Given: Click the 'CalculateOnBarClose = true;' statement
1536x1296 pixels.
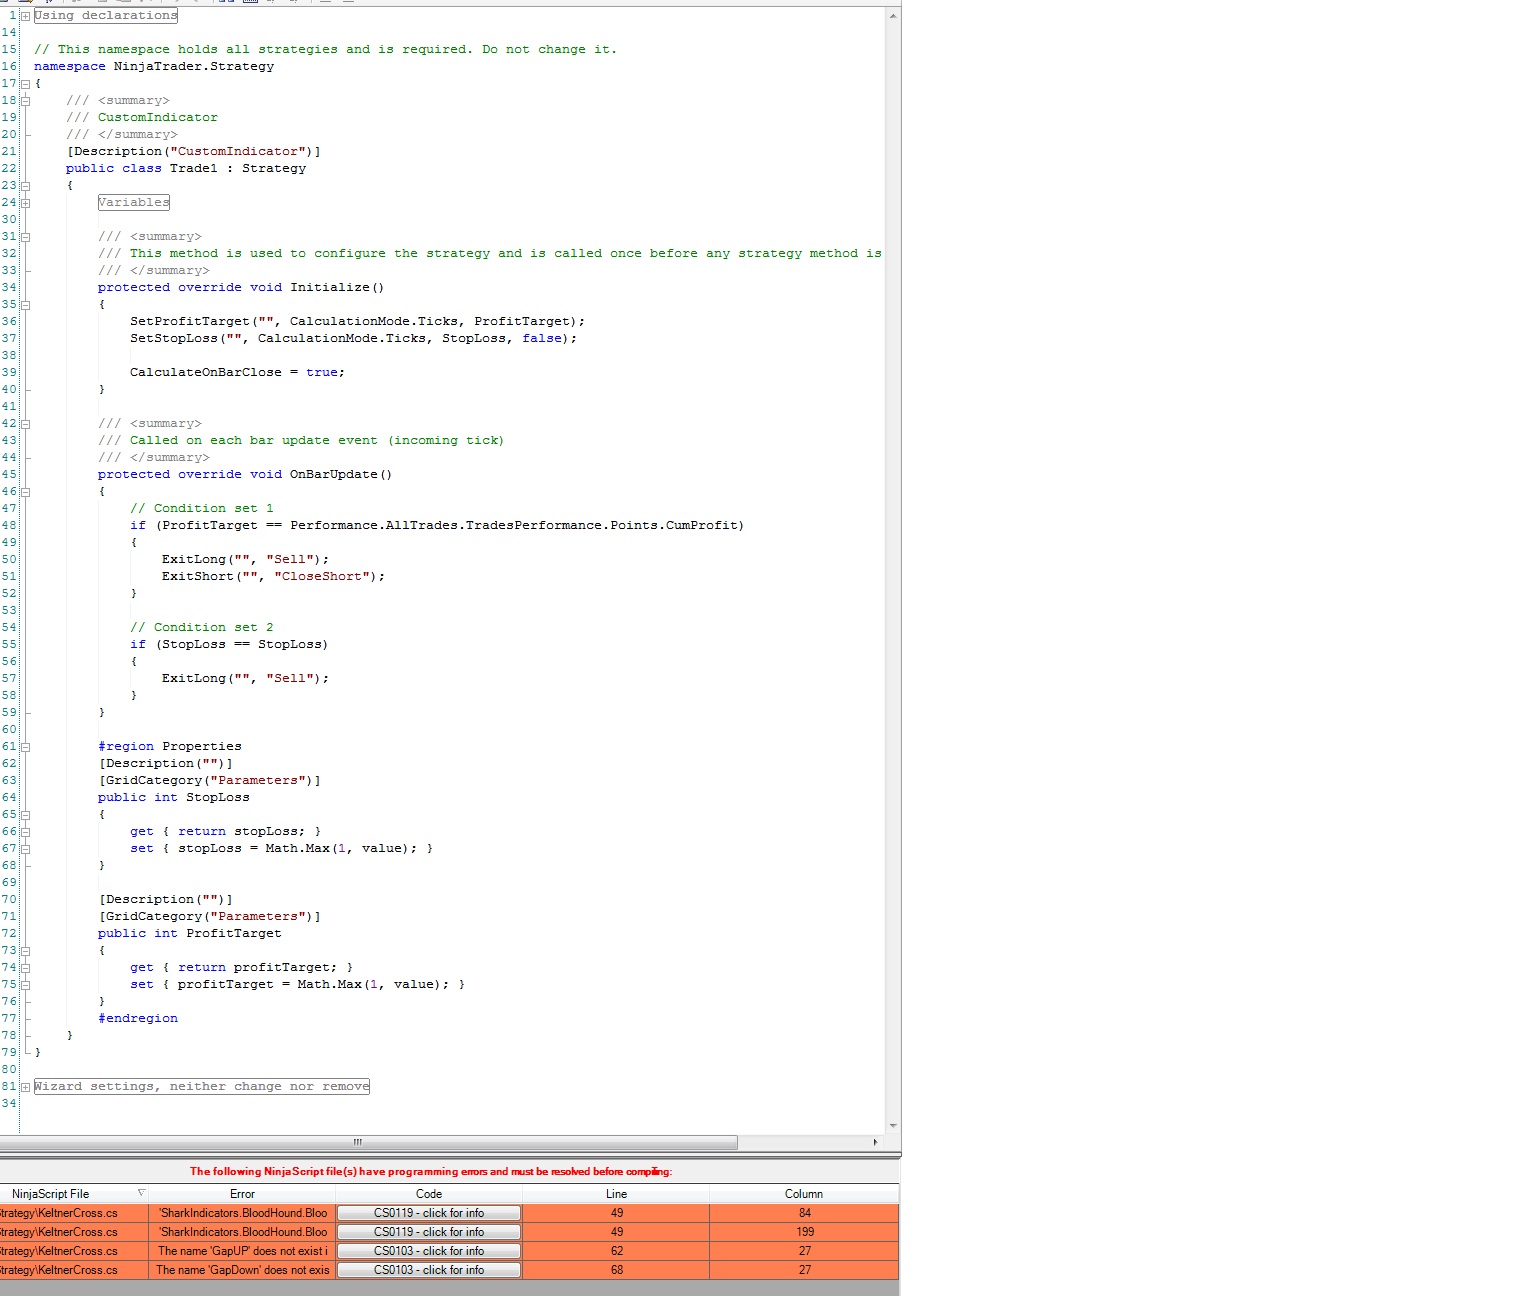Looking at the screenshot, I should [238, 373].
